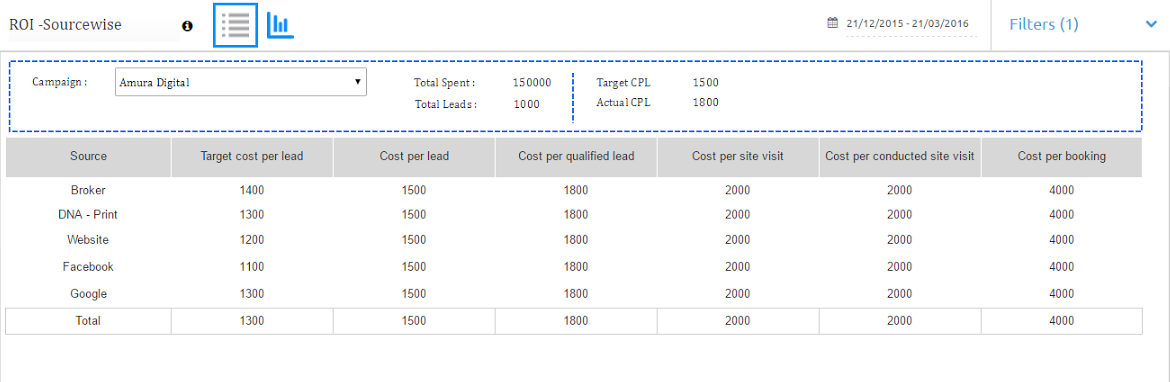Image resolution: width=1170 pixels, height=382 pixels.
Task: Click the Cost per site visit header
Action: pos(737,157)
